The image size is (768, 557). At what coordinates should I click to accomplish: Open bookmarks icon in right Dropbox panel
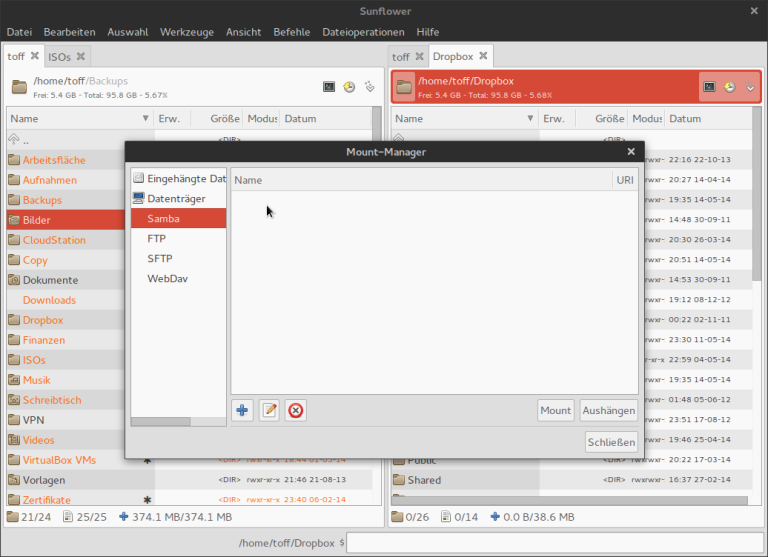tap(750, 87)
